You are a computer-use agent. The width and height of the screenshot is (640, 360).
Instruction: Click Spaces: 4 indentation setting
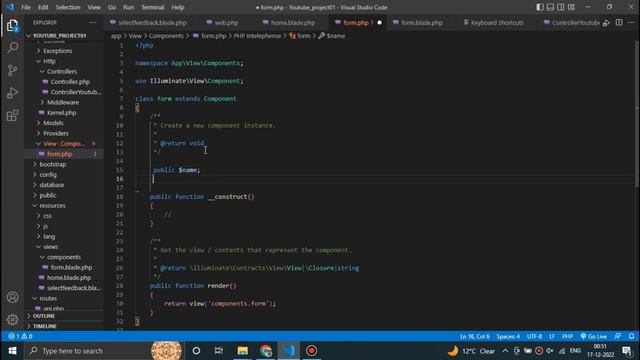click(x=508, y=336)
